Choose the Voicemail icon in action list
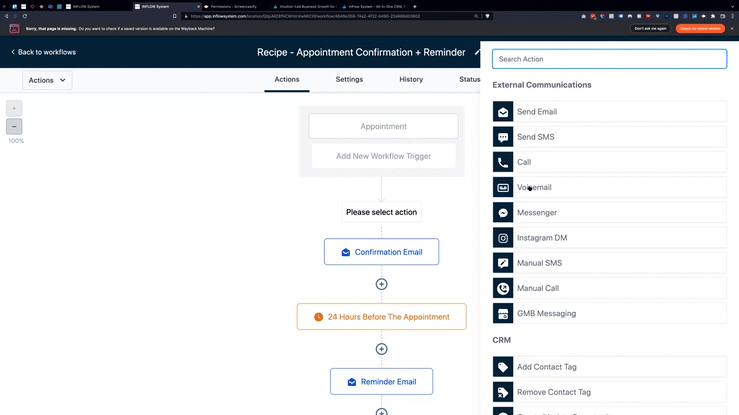 pyautogui.click(x=503, y=187)
